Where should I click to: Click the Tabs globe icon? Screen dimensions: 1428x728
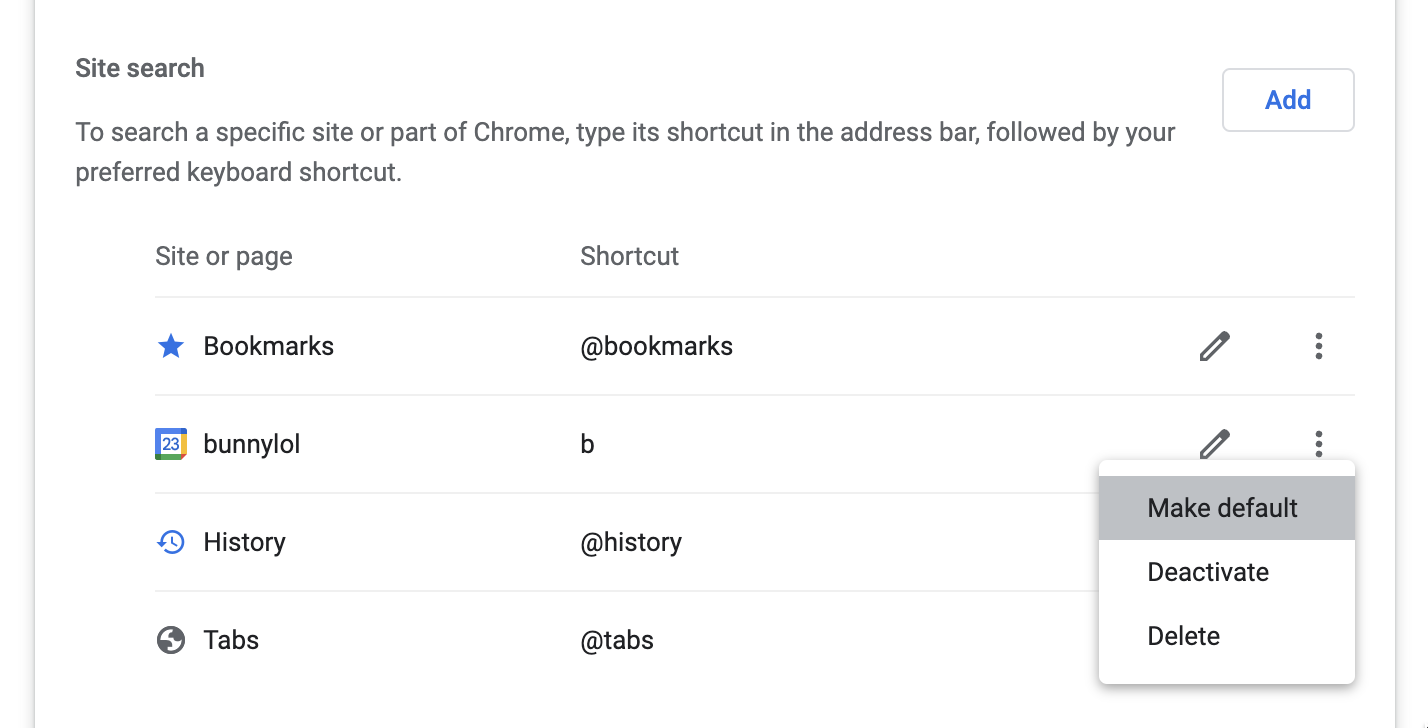coord(171,640)
